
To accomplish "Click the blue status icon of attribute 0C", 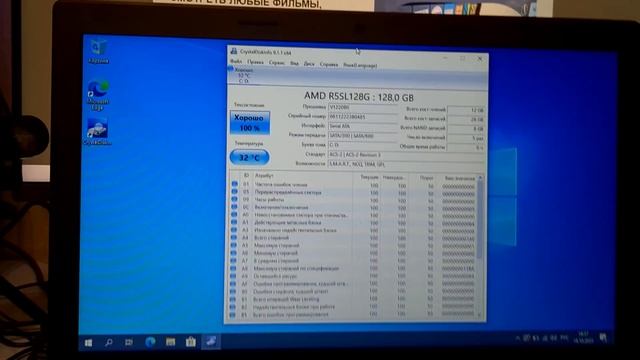I will point(234,207).
